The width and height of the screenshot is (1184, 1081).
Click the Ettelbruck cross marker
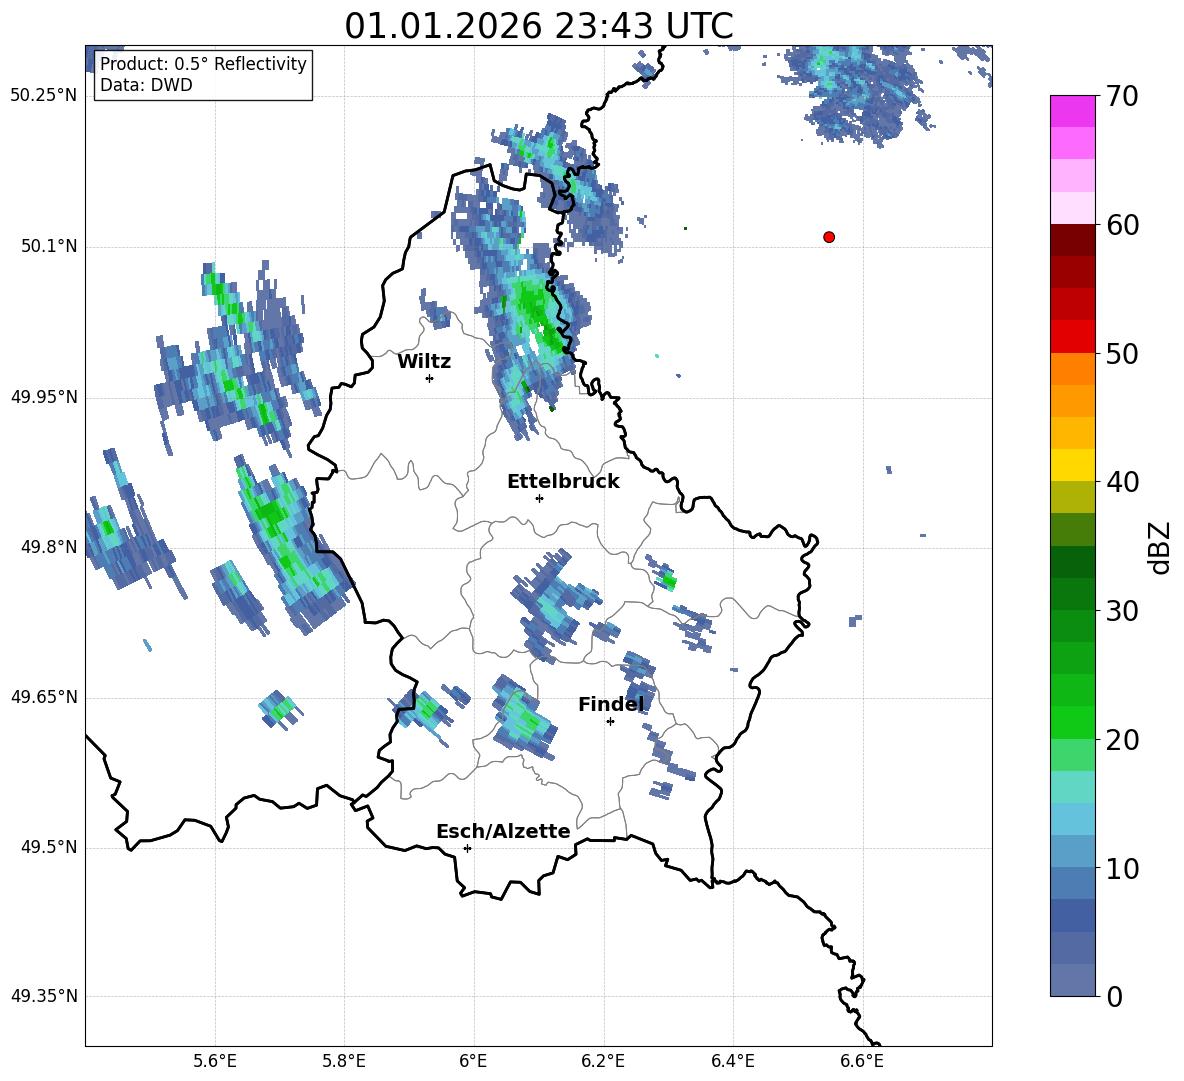point(539,498)
